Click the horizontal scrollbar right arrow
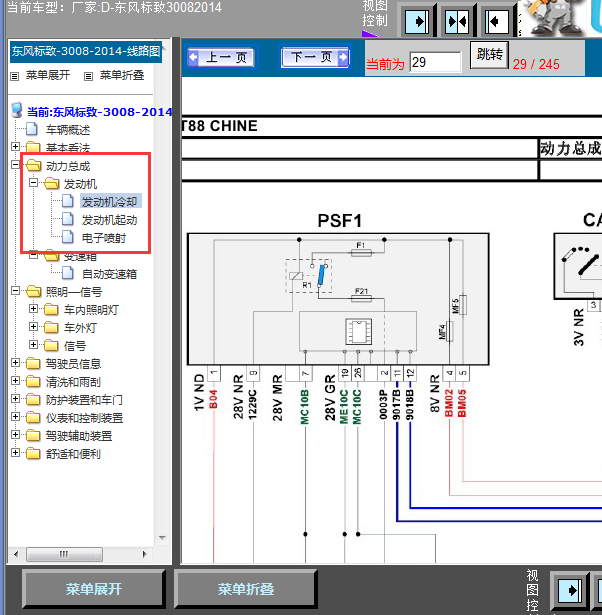The height and width of the screenshot is (615, 602). (145, 554)
